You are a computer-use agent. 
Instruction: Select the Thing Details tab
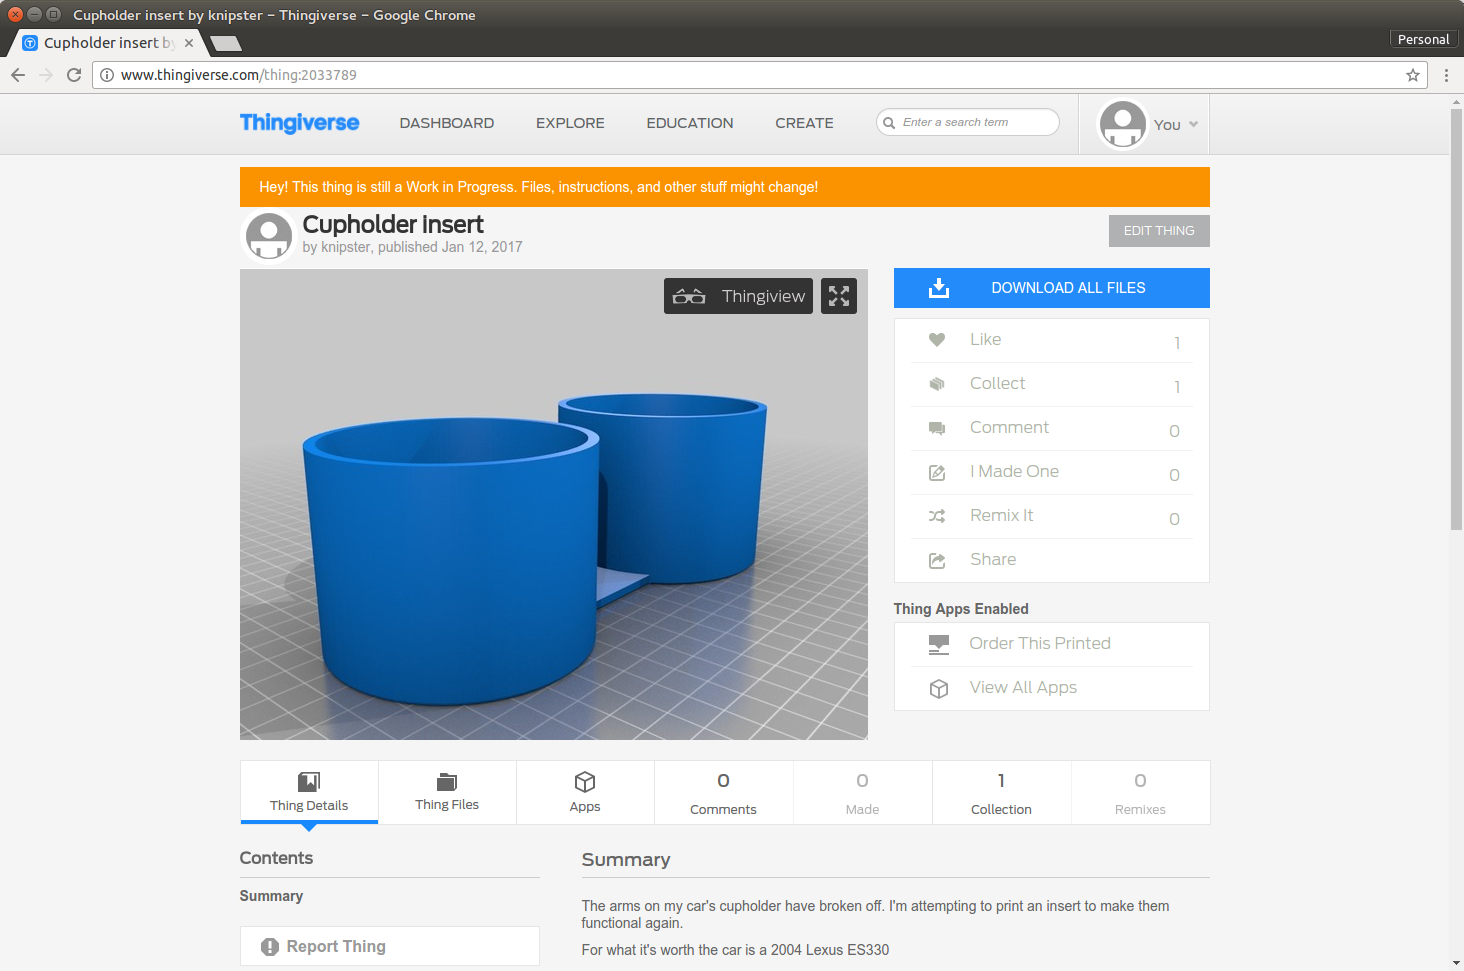(x=309, y=793)
